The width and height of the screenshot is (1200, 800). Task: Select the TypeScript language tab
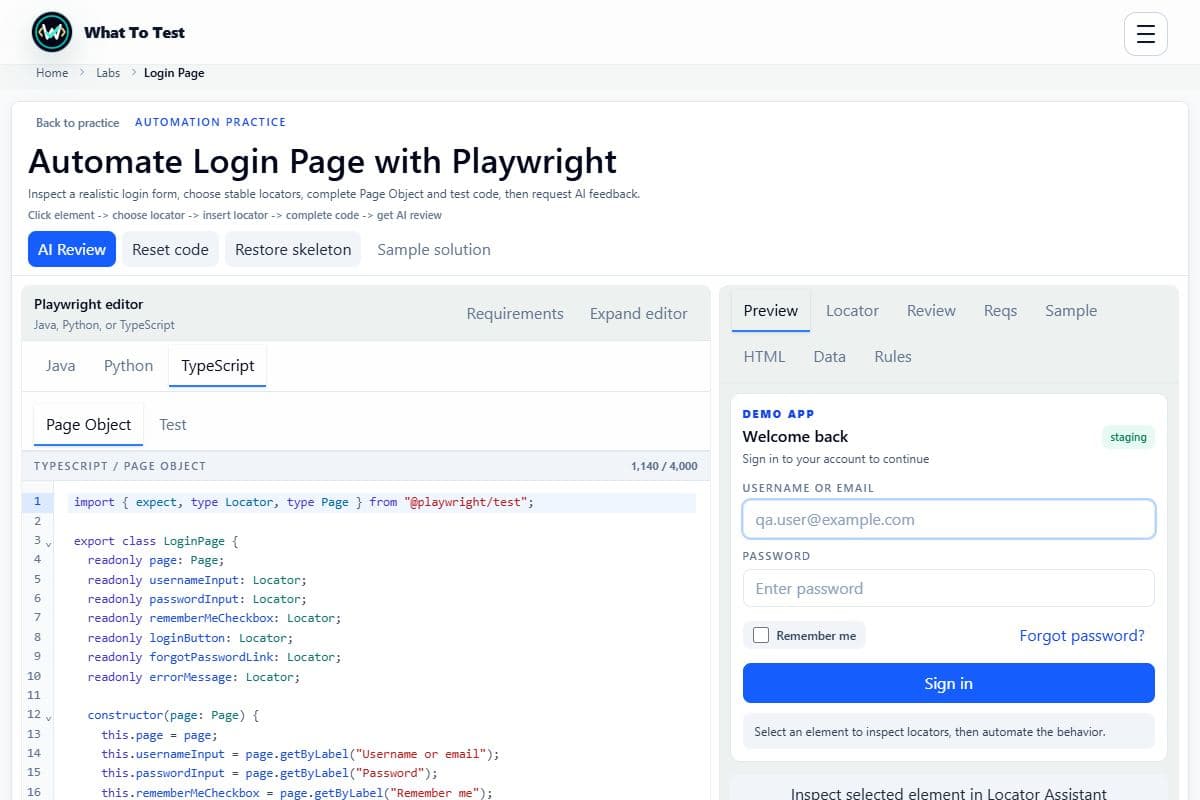pos(218,366)
